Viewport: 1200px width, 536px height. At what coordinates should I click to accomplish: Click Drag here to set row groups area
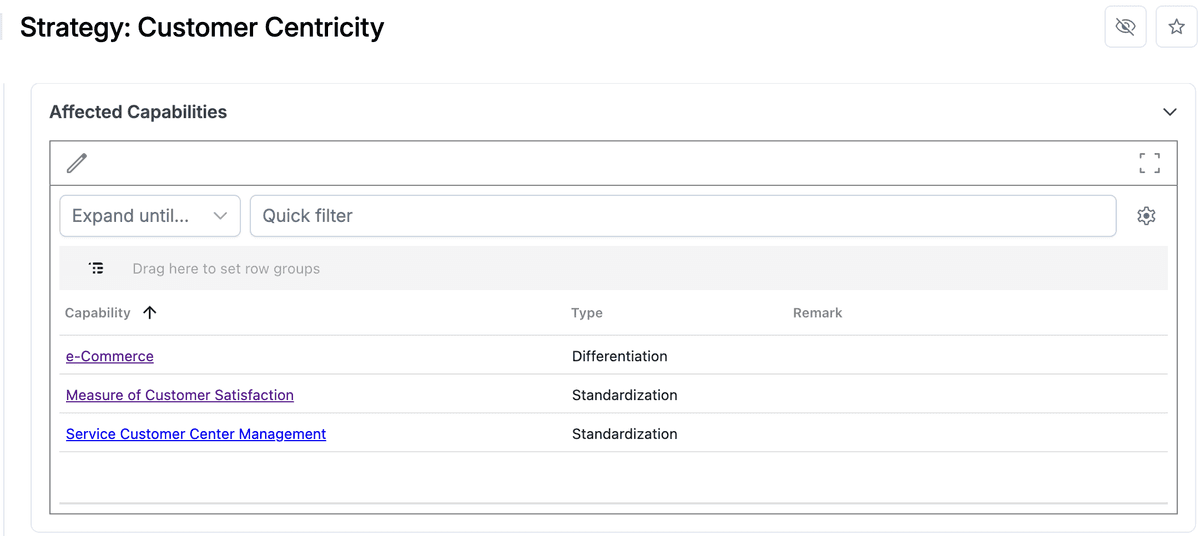226,269
